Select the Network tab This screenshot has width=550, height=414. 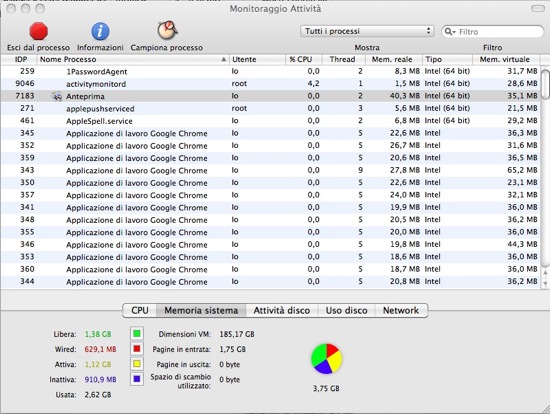click(401, 310)
